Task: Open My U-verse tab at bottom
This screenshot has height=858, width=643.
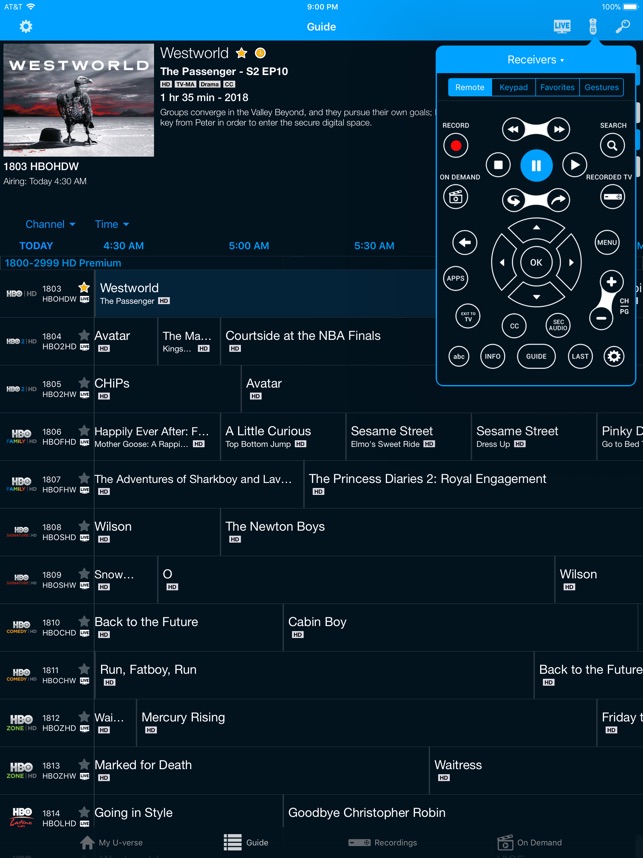Action: 111,843
